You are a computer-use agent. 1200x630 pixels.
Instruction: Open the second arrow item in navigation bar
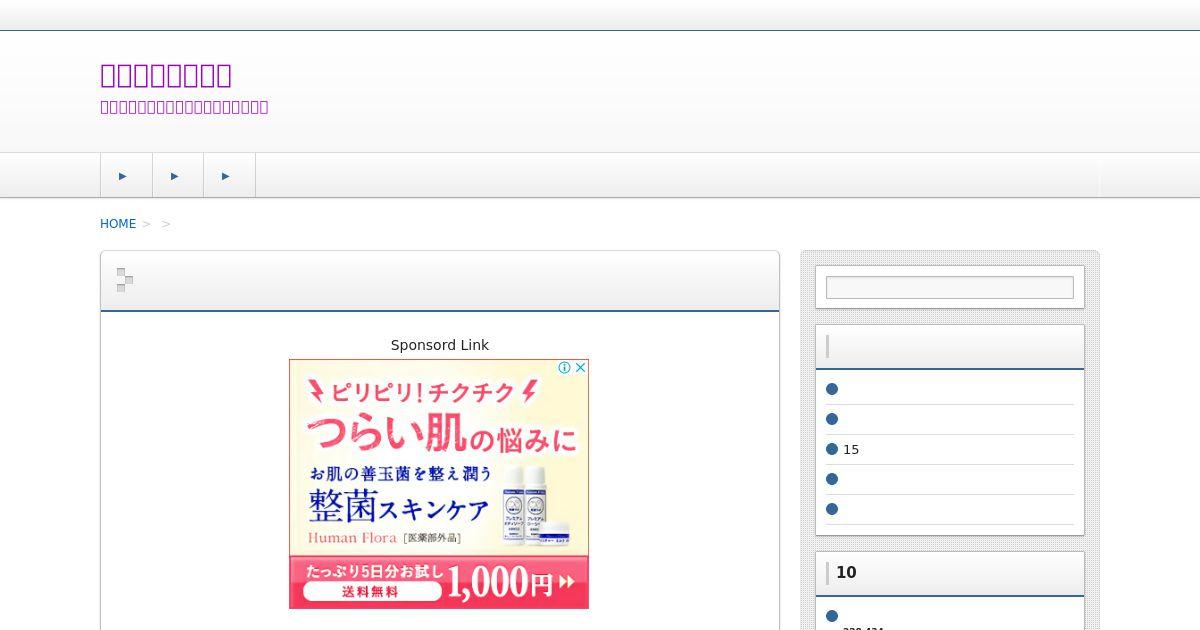(178, 175)
